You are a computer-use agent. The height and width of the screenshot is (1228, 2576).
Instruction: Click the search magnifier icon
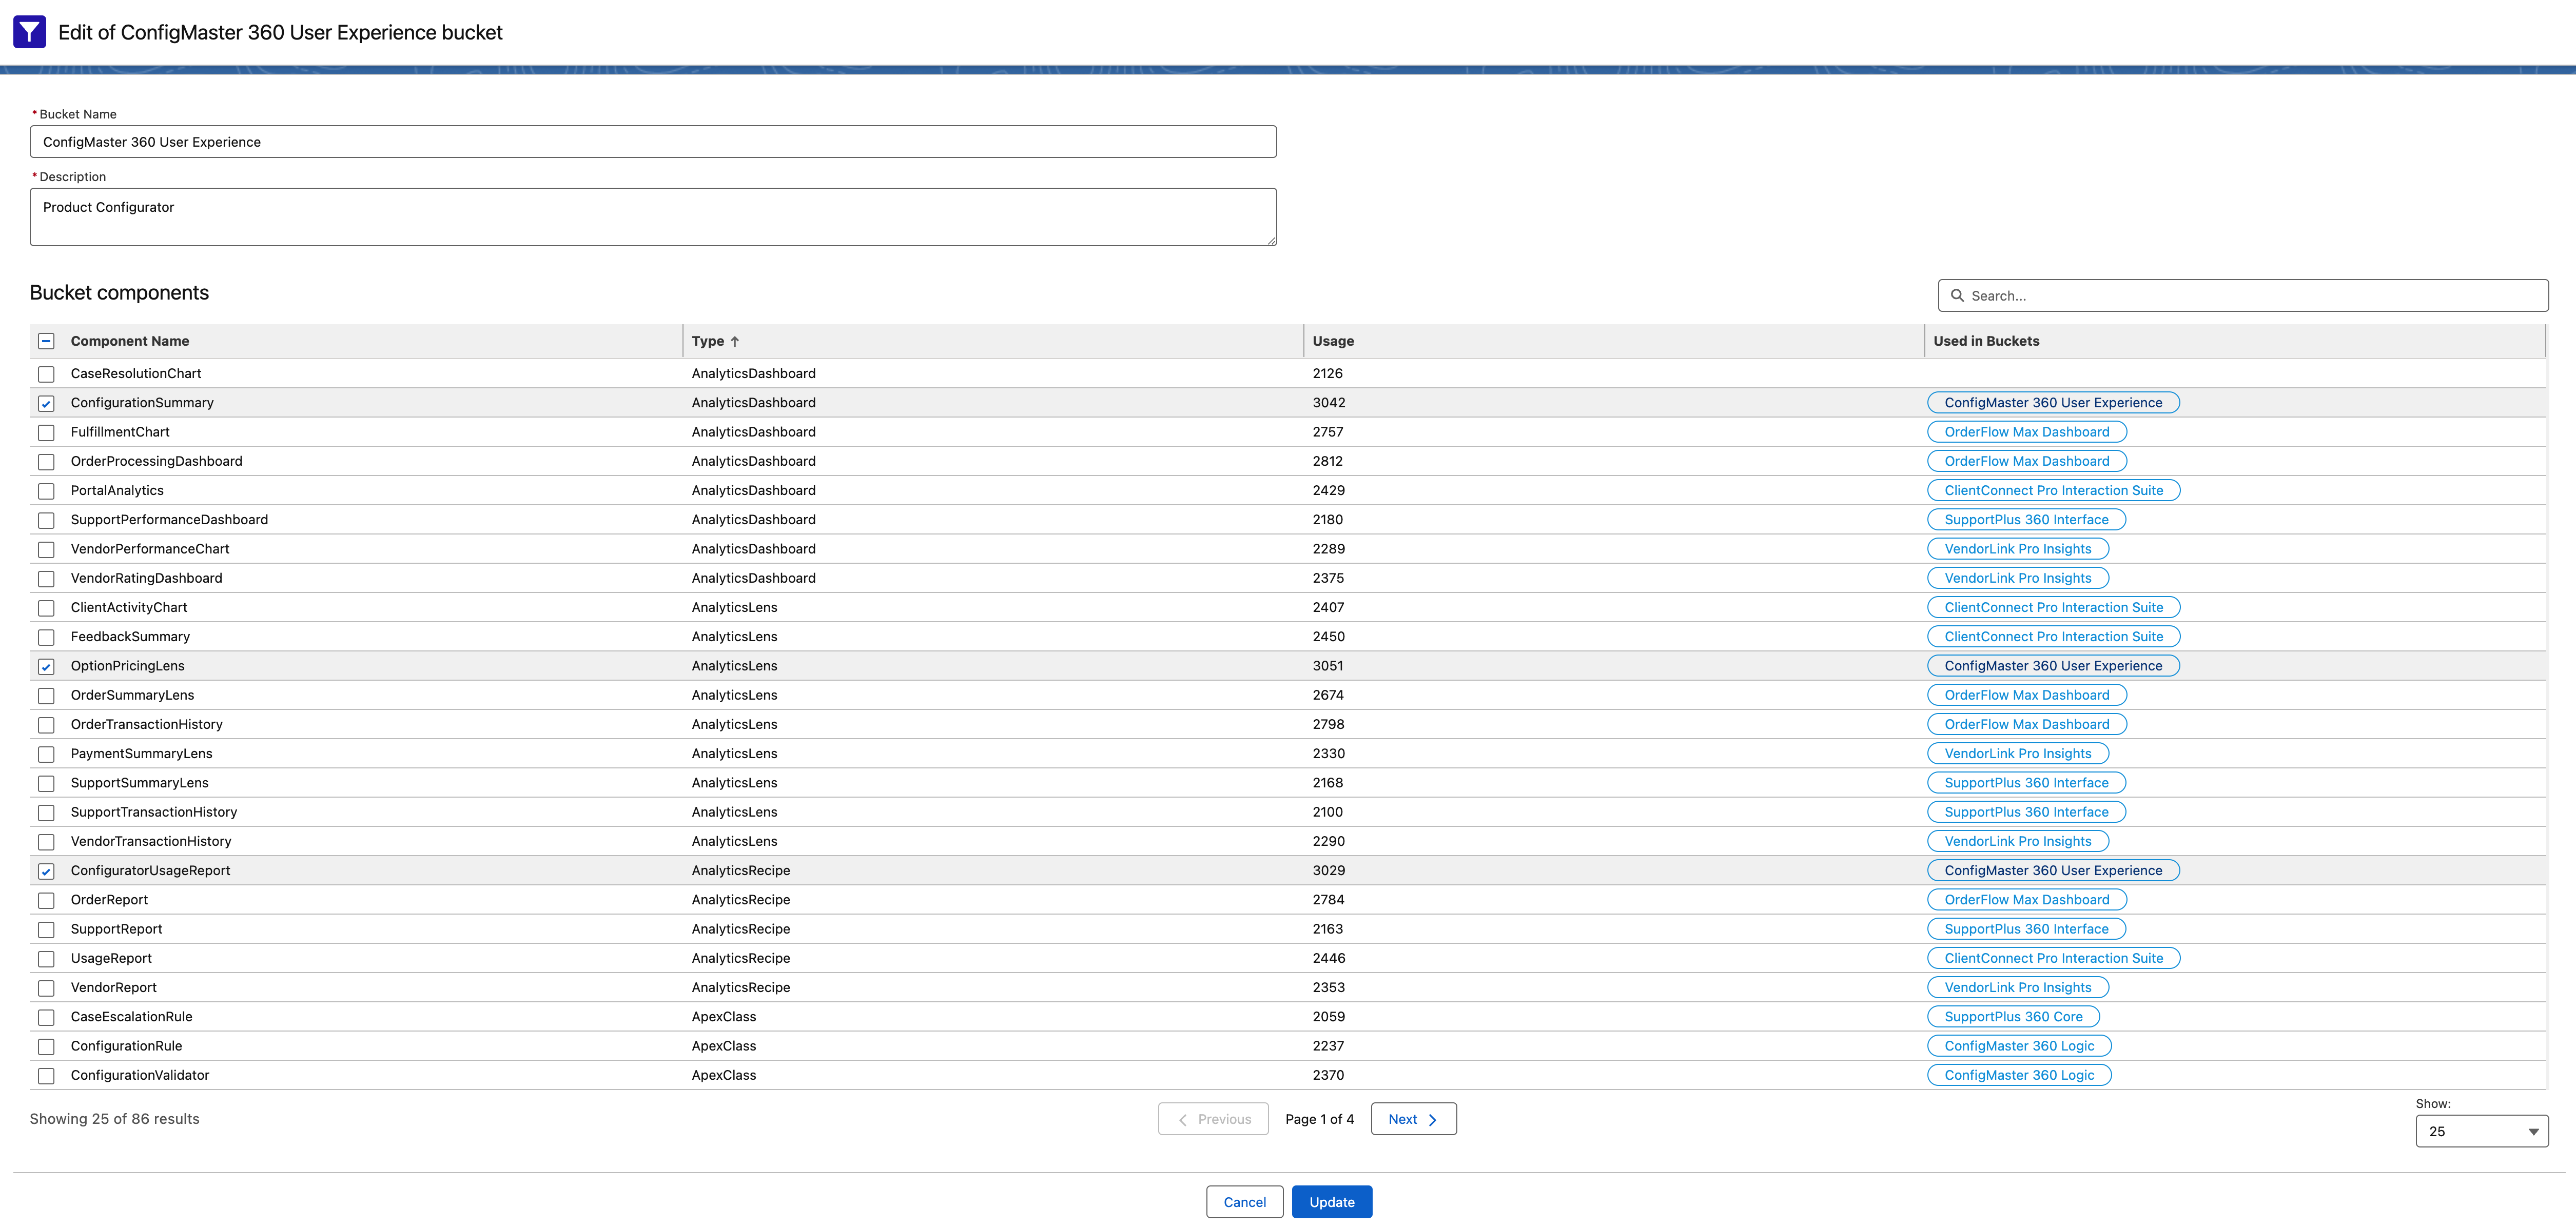[x=1957, y=296]
